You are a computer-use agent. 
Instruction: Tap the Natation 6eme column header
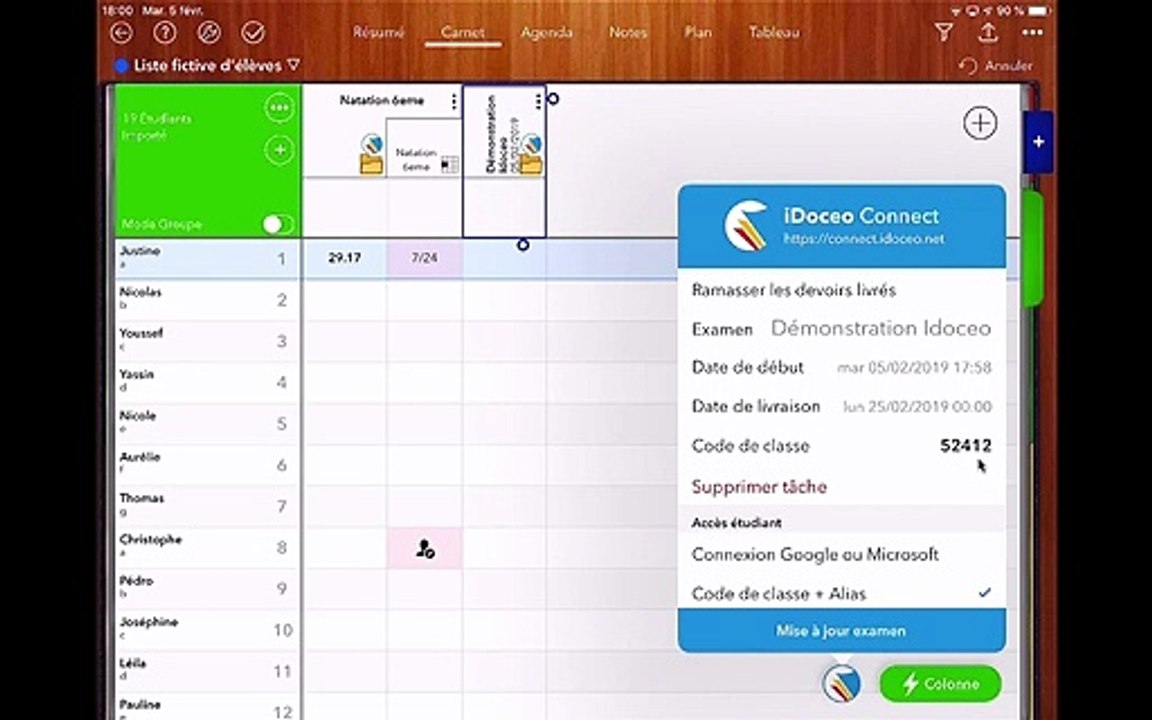[381, 101]
